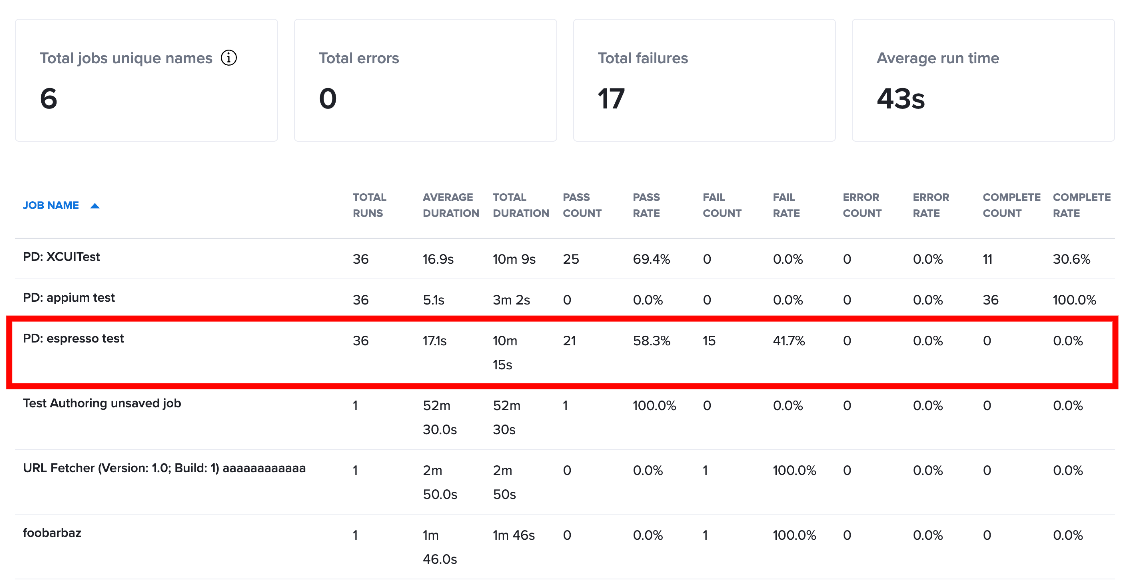Open the URL Fetcher job entry
This screenshot has width=1131, height=580.
pyautogui.click(x=164, y=468)
